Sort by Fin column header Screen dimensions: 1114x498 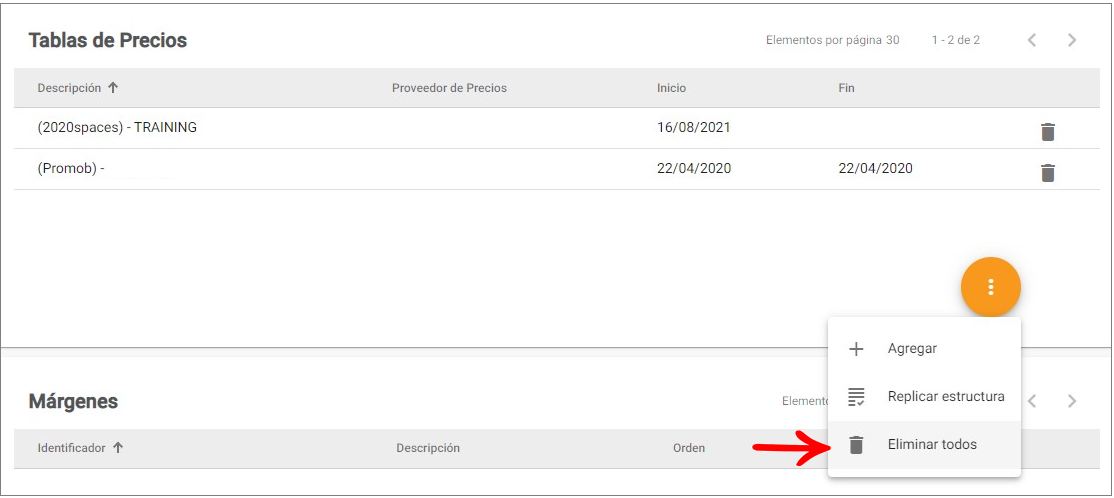click(846, 88)
